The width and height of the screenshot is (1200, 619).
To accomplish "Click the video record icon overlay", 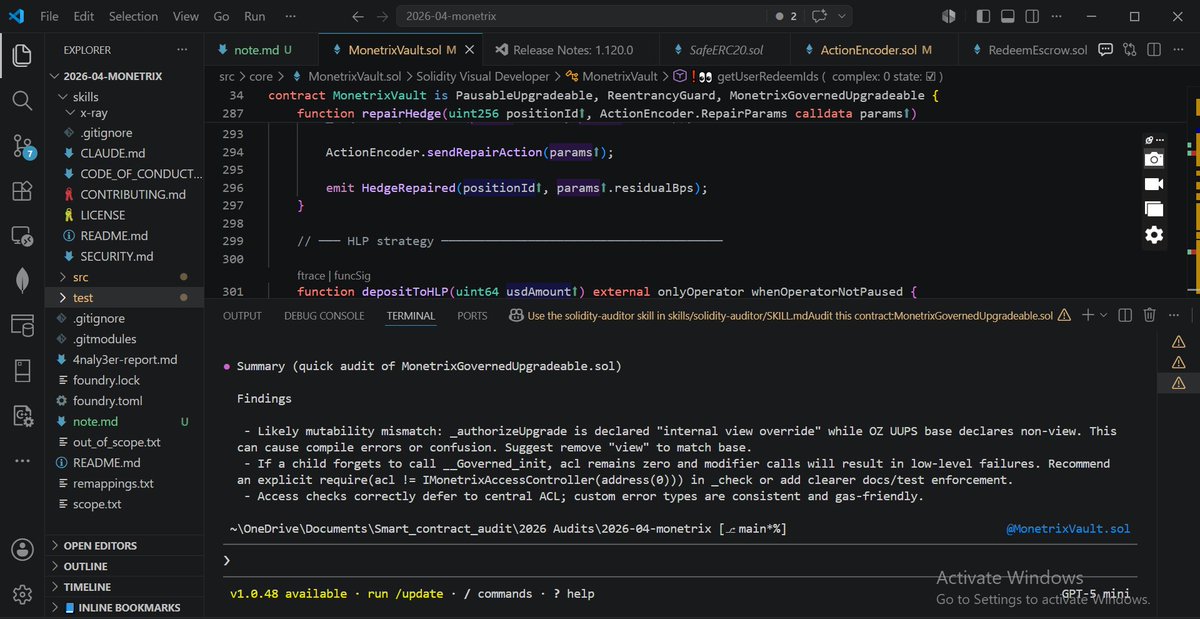I will 1154,184.
